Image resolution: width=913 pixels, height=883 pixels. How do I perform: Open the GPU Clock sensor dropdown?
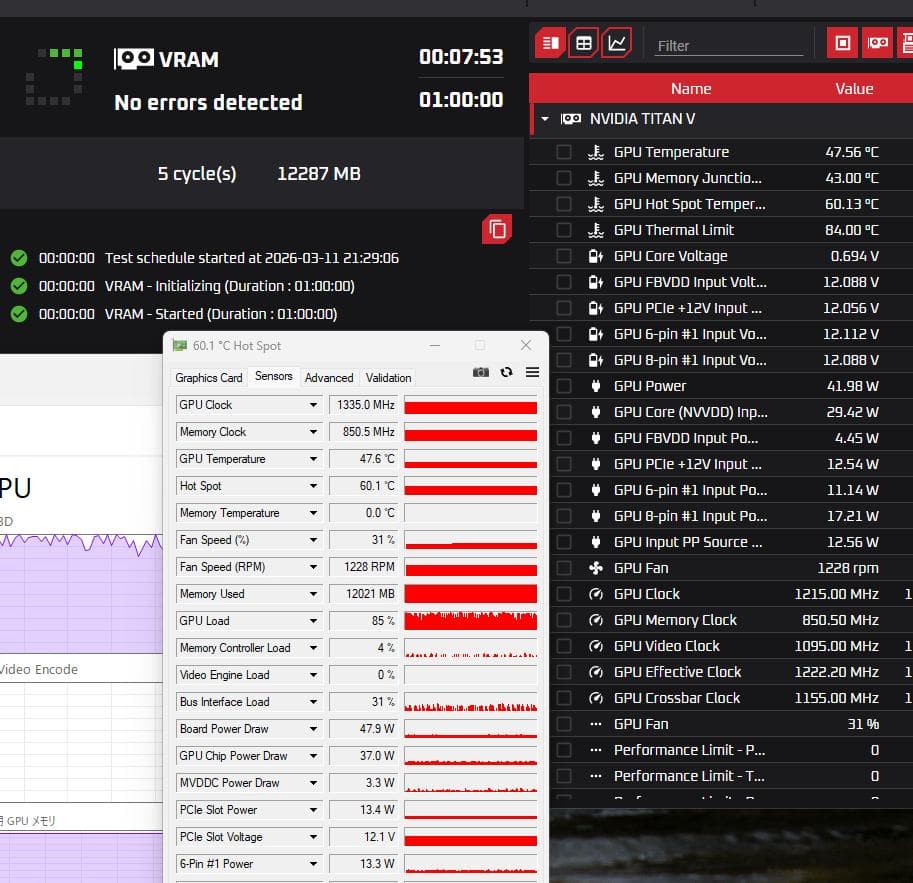[313, 405]
